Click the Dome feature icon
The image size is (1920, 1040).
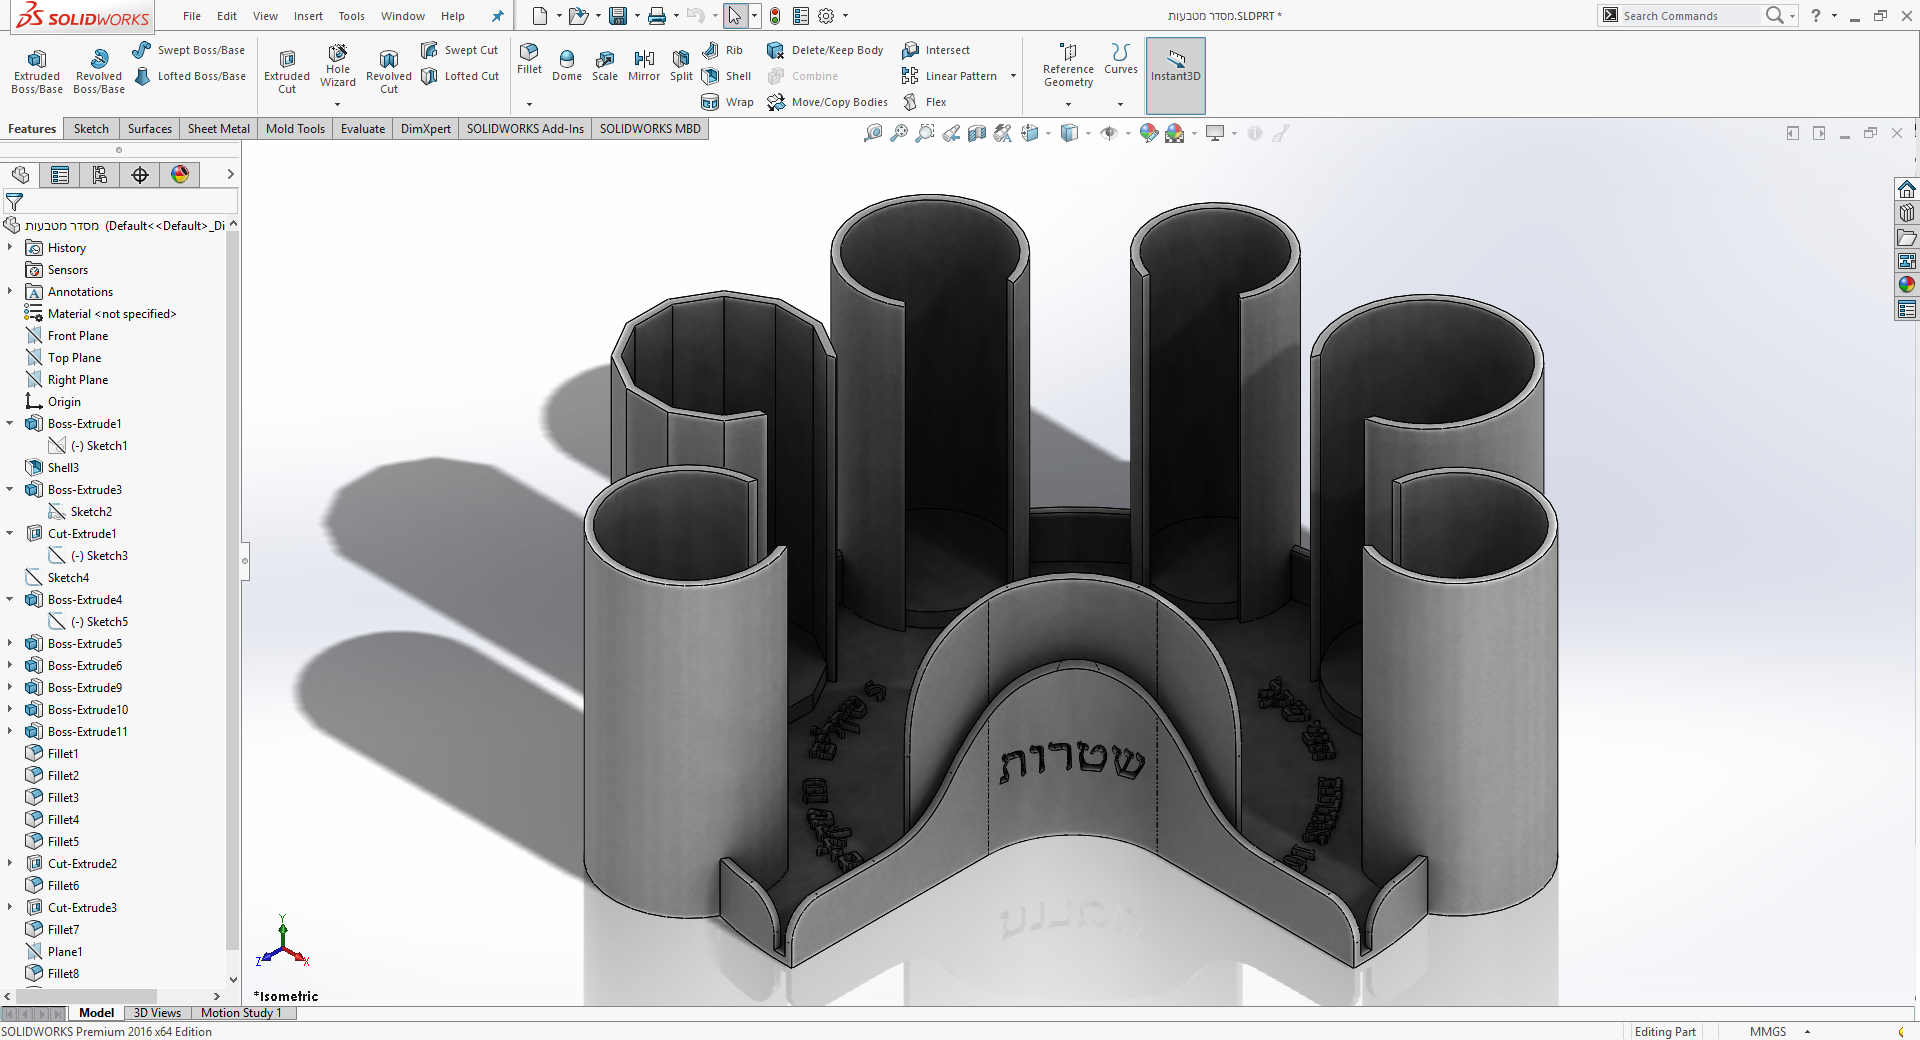point(567,65)
